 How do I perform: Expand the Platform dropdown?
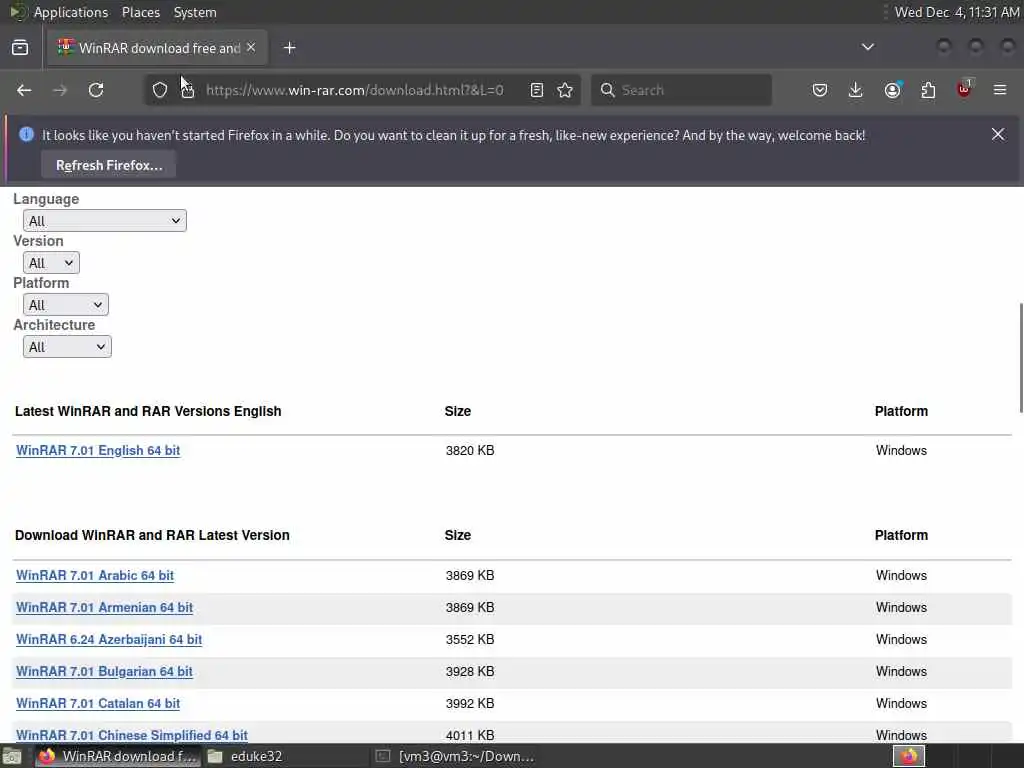point(65,304)
